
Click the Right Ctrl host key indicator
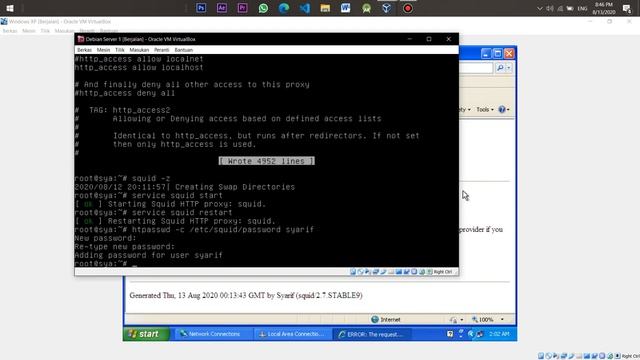(442, 272)
